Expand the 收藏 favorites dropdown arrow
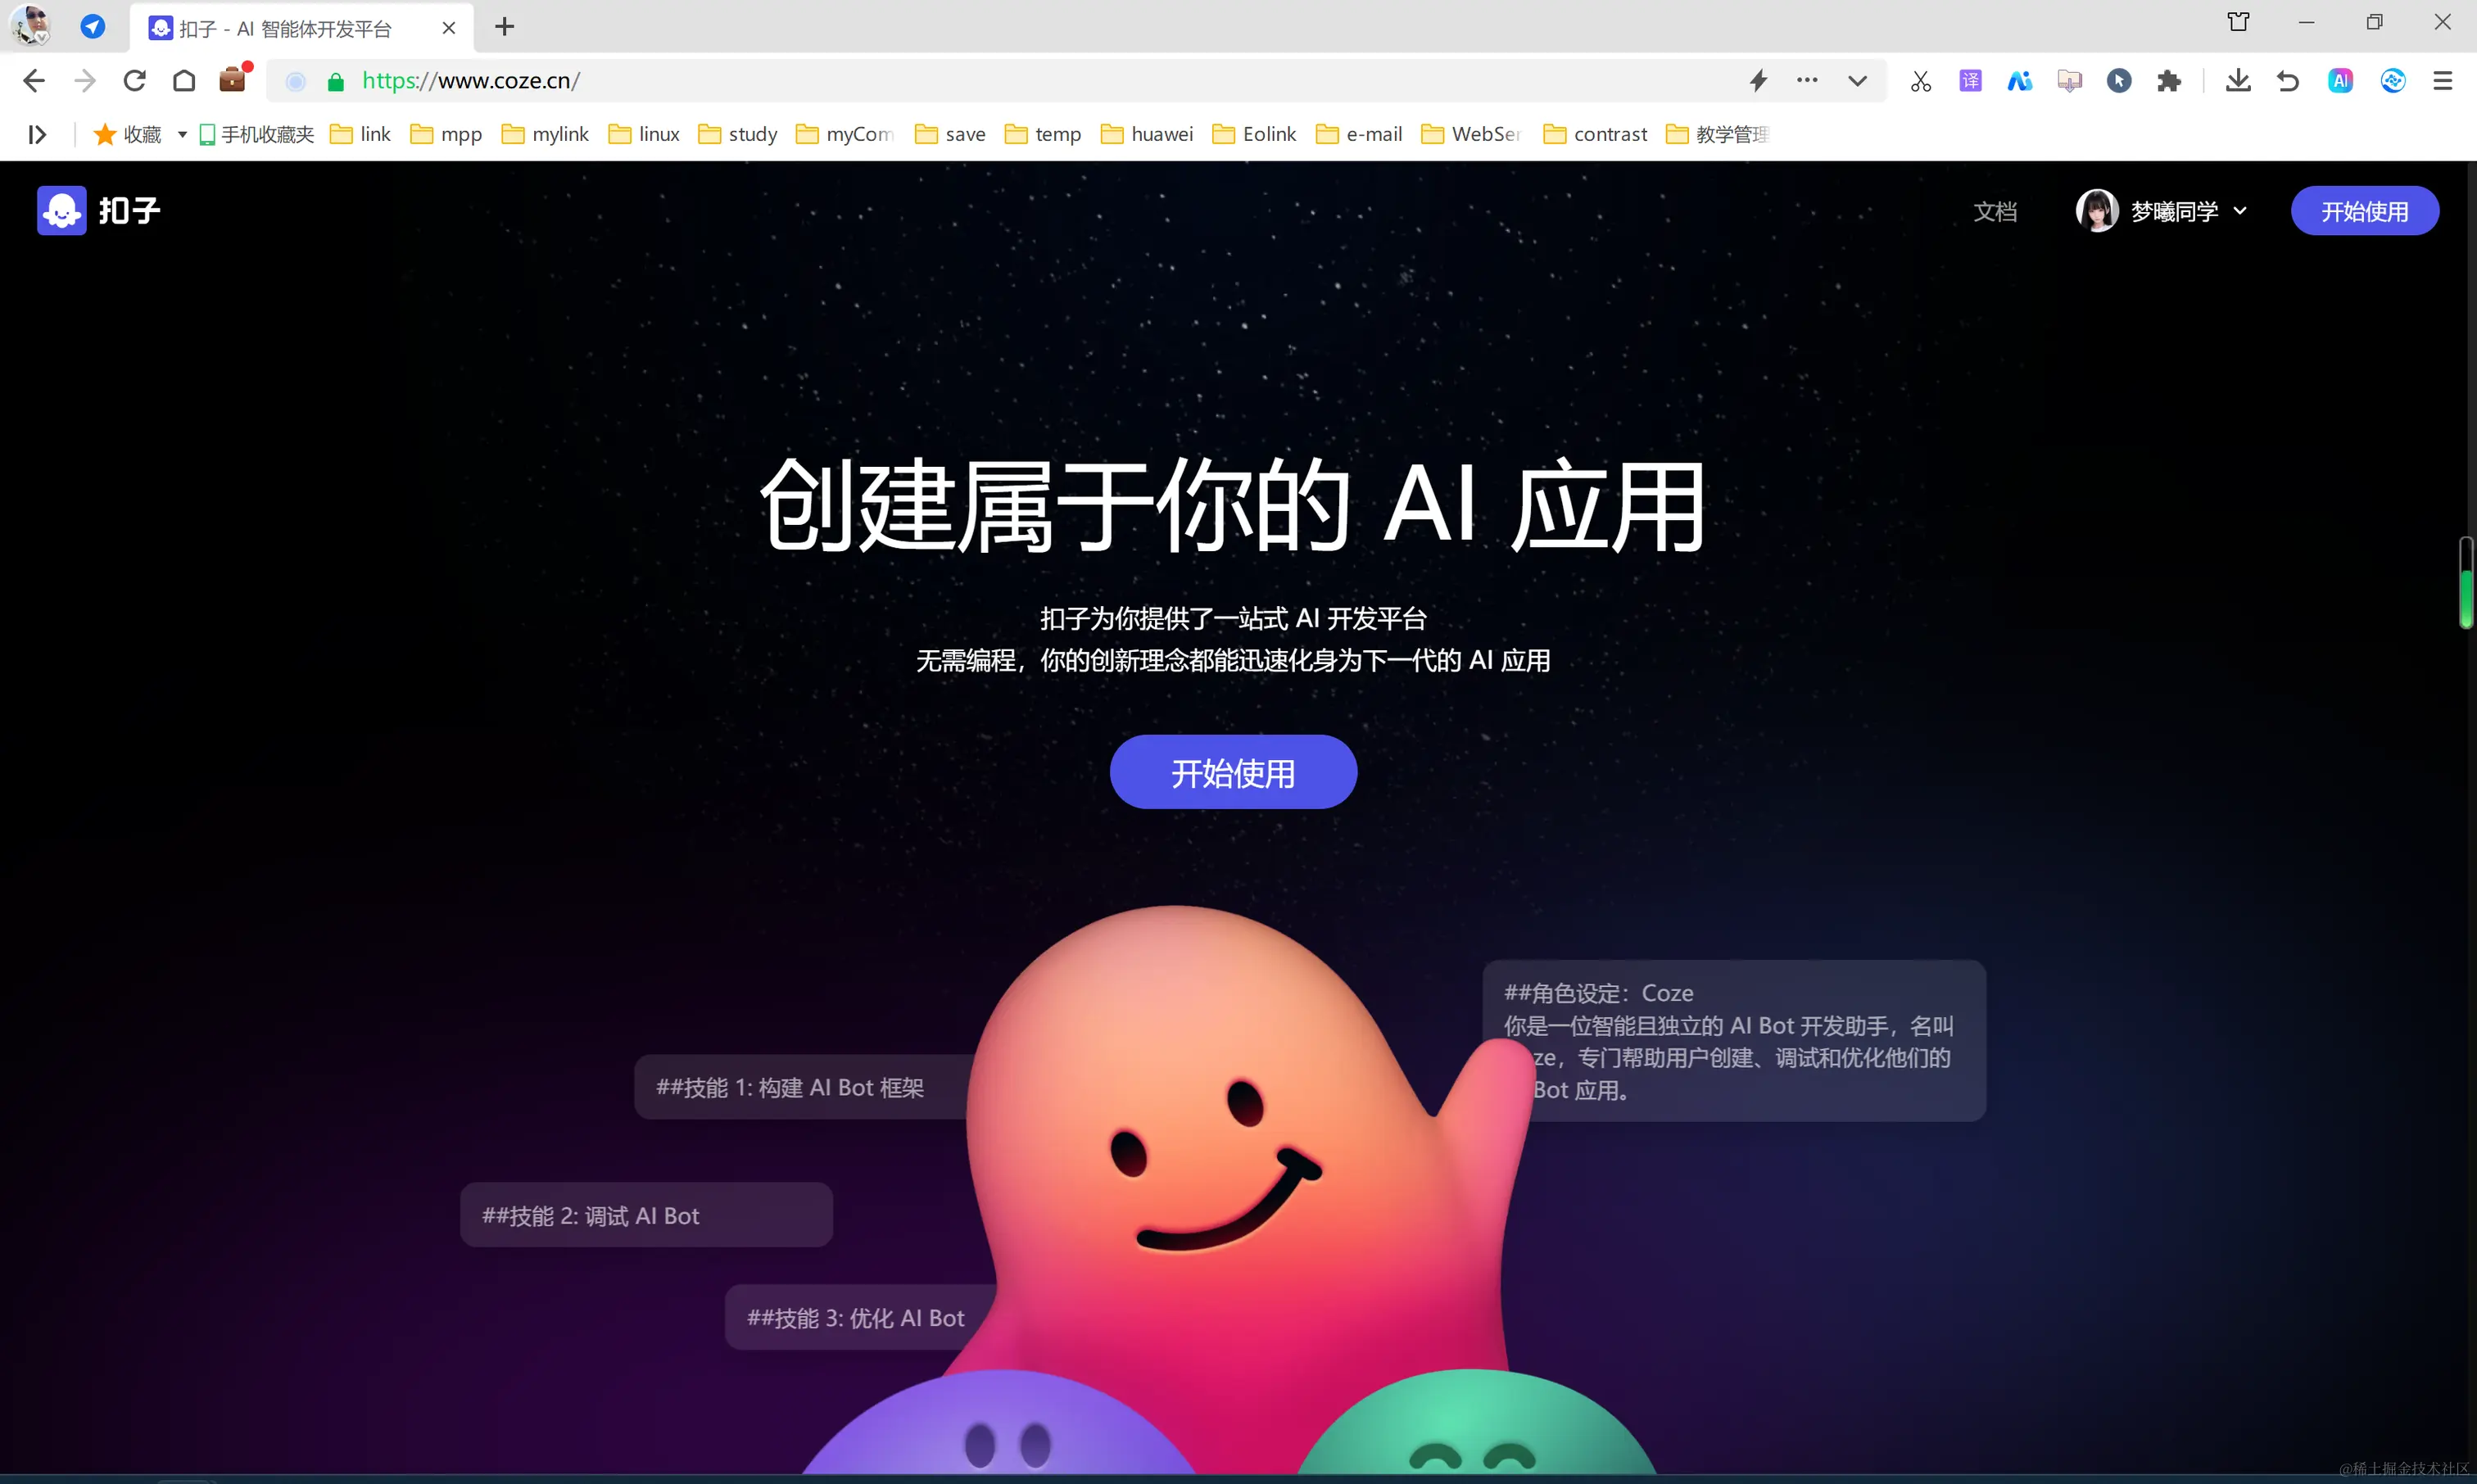This screenshot has height=1484, width=2477. [182, 134]
